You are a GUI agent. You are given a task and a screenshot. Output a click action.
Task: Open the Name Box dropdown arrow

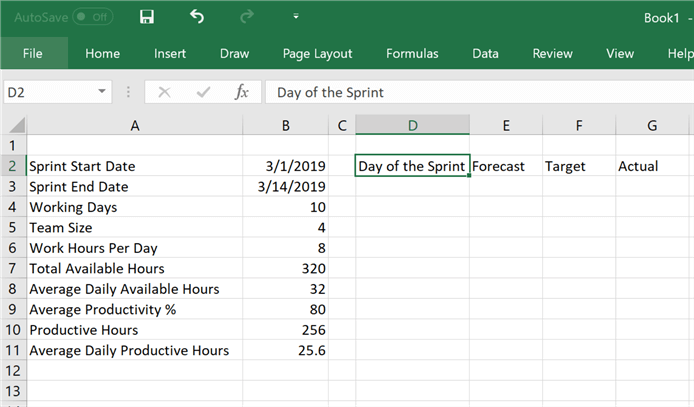click(102, 92)
